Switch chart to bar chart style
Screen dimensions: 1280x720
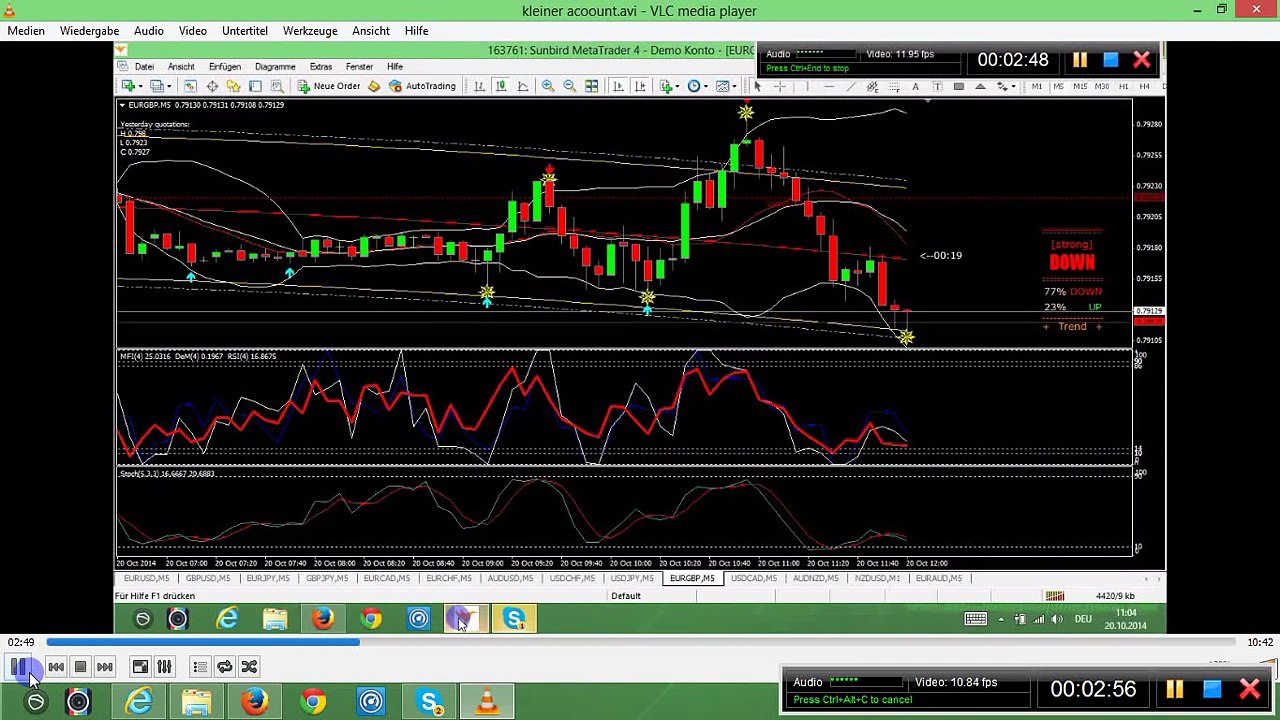pyautogui.click(x=480, y=86)
